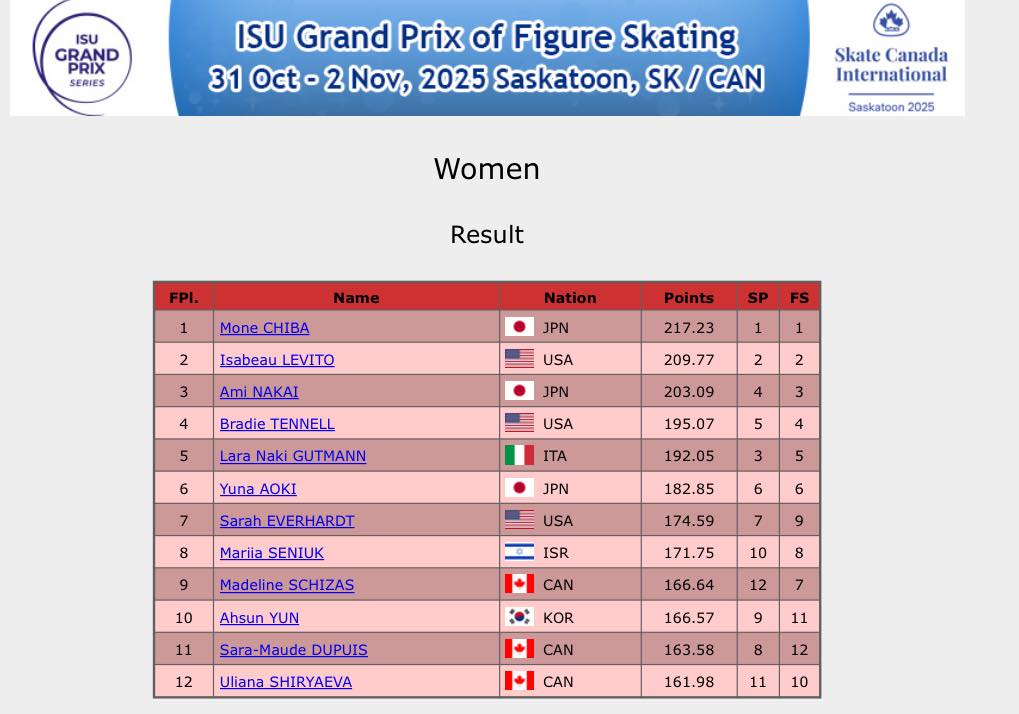Click the Korea flag beside Ahsun YUN
This screenshot has height=714, width=1019.
coord(519,617)
